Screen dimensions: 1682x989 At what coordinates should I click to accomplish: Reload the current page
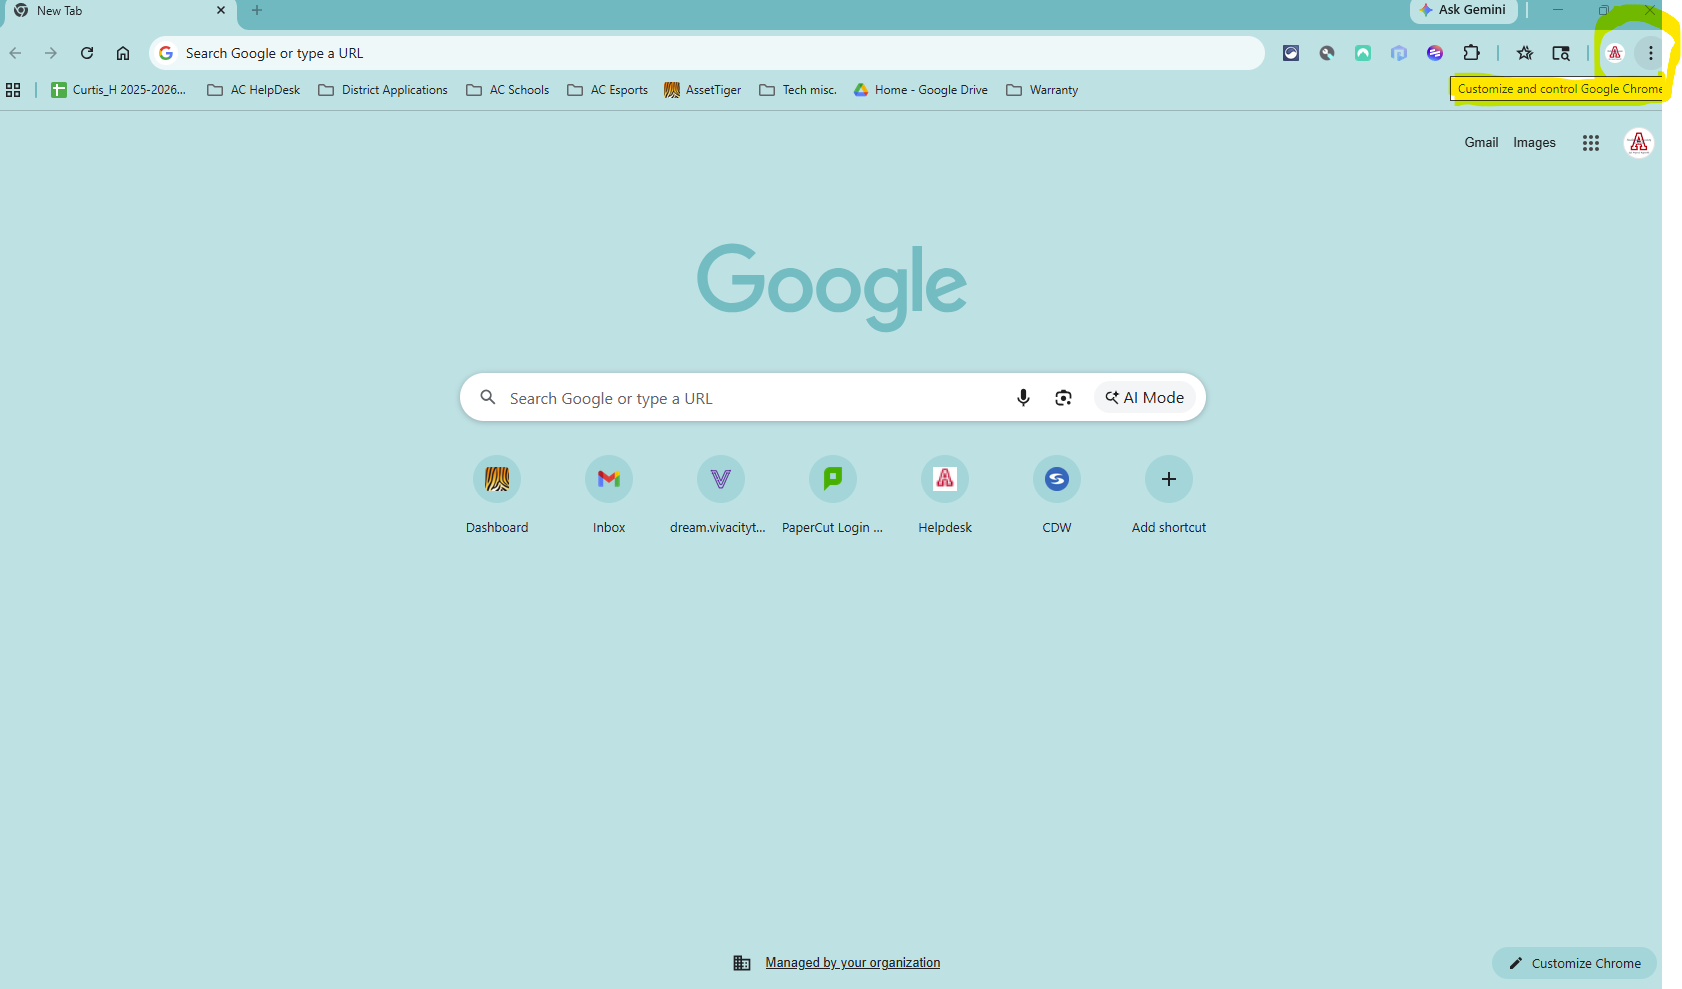point(87,53)
